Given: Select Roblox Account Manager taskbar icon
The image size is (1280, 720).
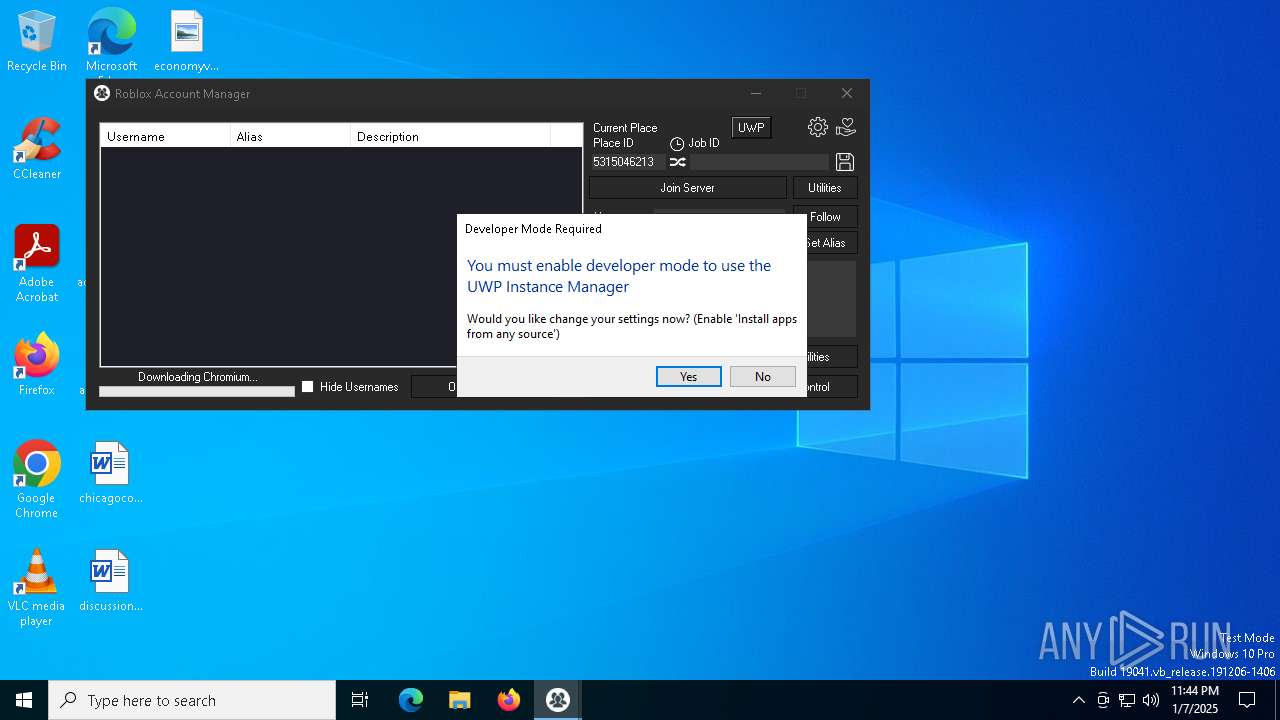Looking at the screenshot, I should pos(558,700).
